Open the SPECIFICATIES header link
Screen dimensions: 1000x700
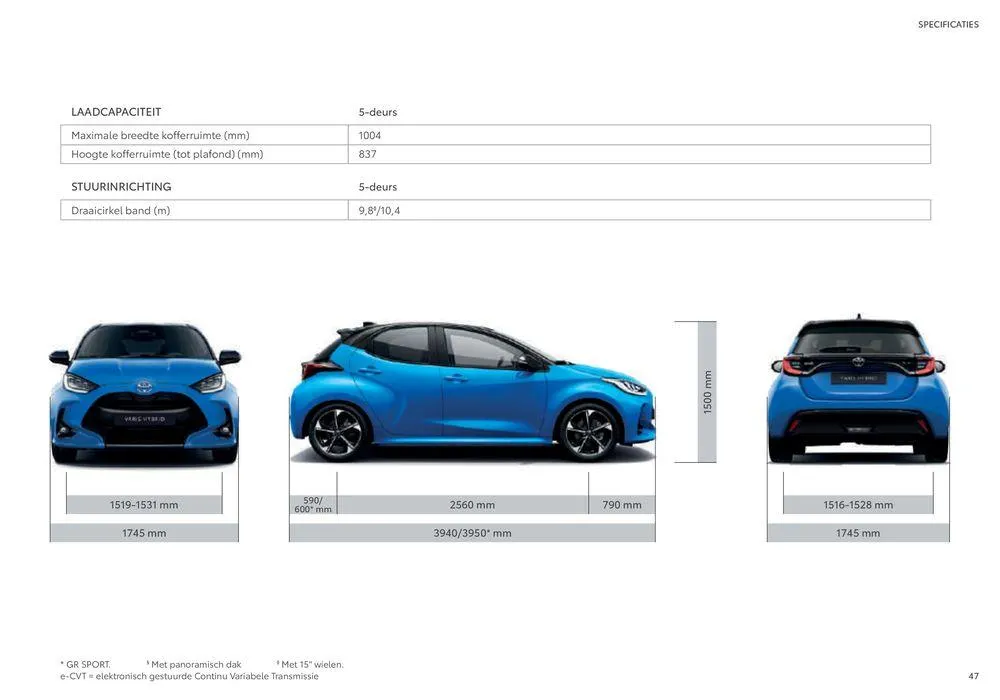[x=948, y=23]
